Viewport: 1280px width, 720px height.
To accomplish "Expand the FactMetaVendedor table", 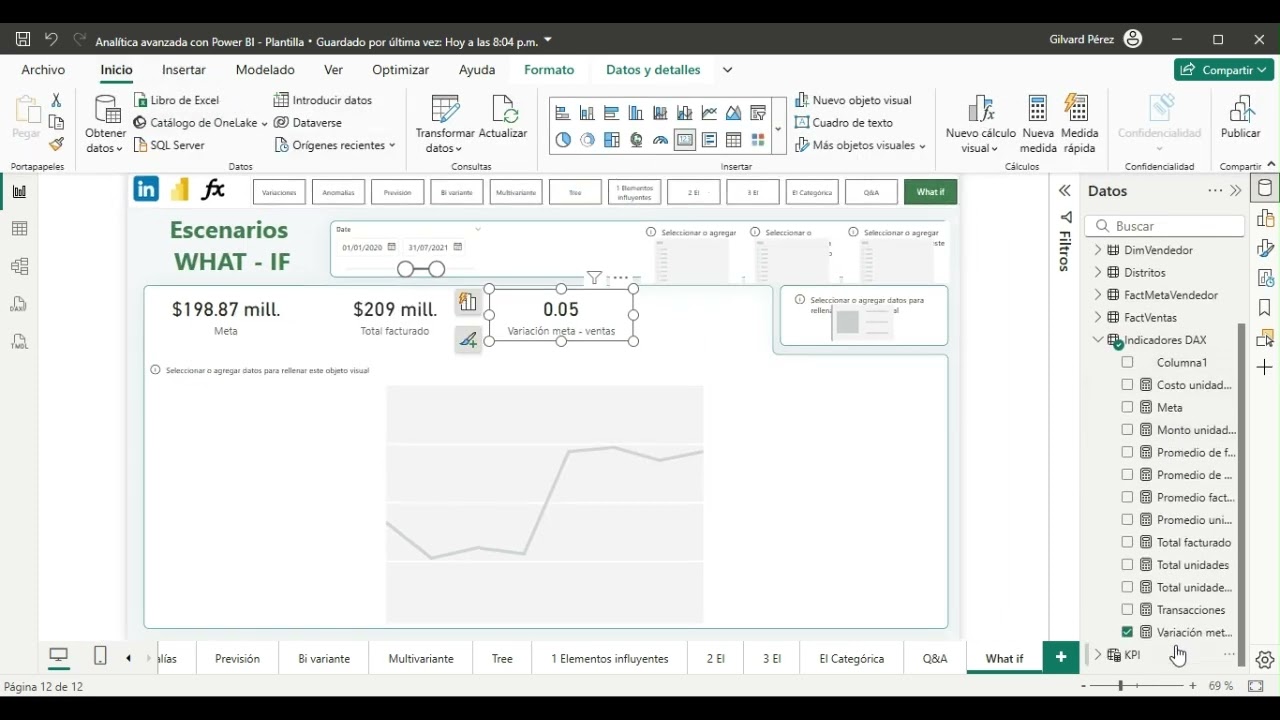I will (1098, 295).
